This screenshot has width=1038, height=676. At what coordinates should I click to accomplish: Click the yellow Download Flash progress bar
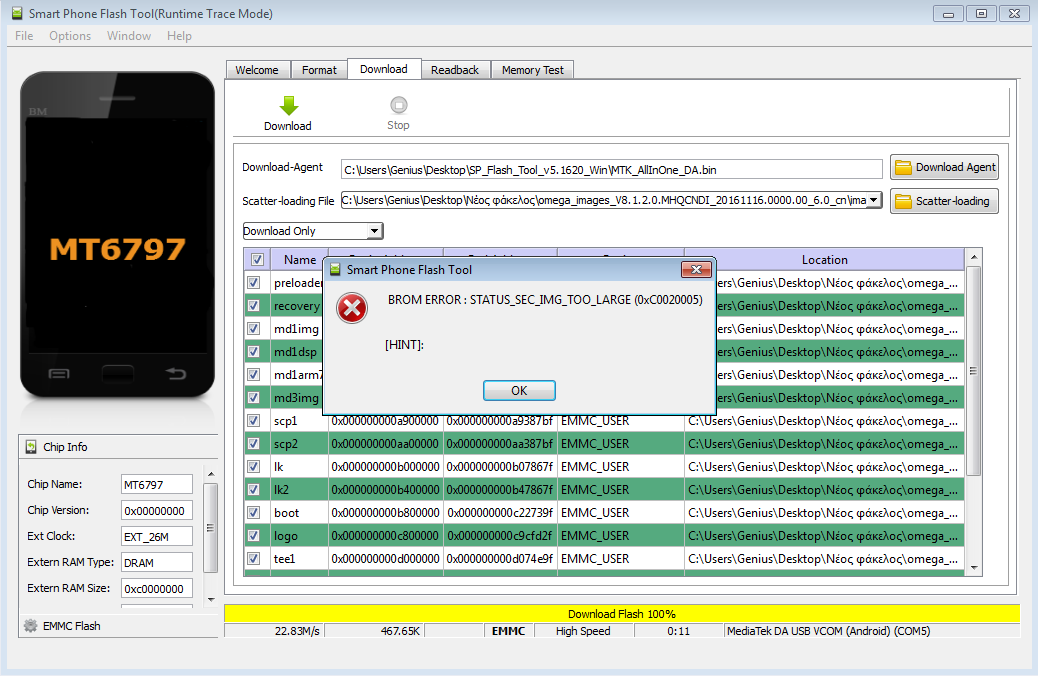pos(621,614)
